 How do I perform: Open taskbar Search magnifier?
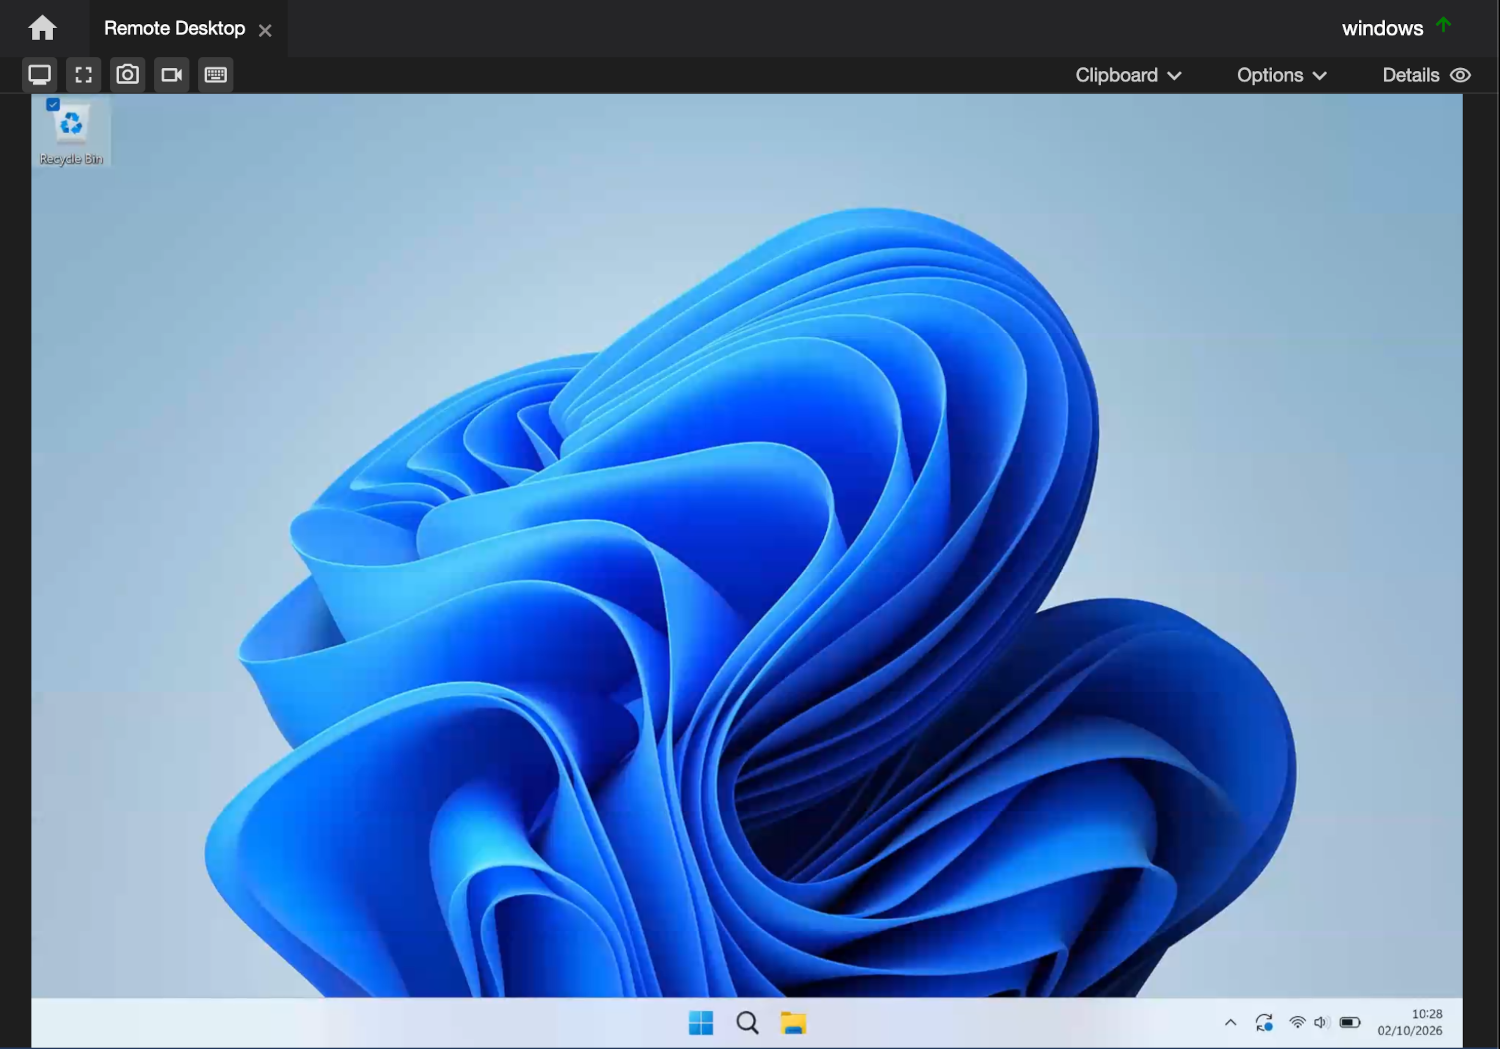747,1023
